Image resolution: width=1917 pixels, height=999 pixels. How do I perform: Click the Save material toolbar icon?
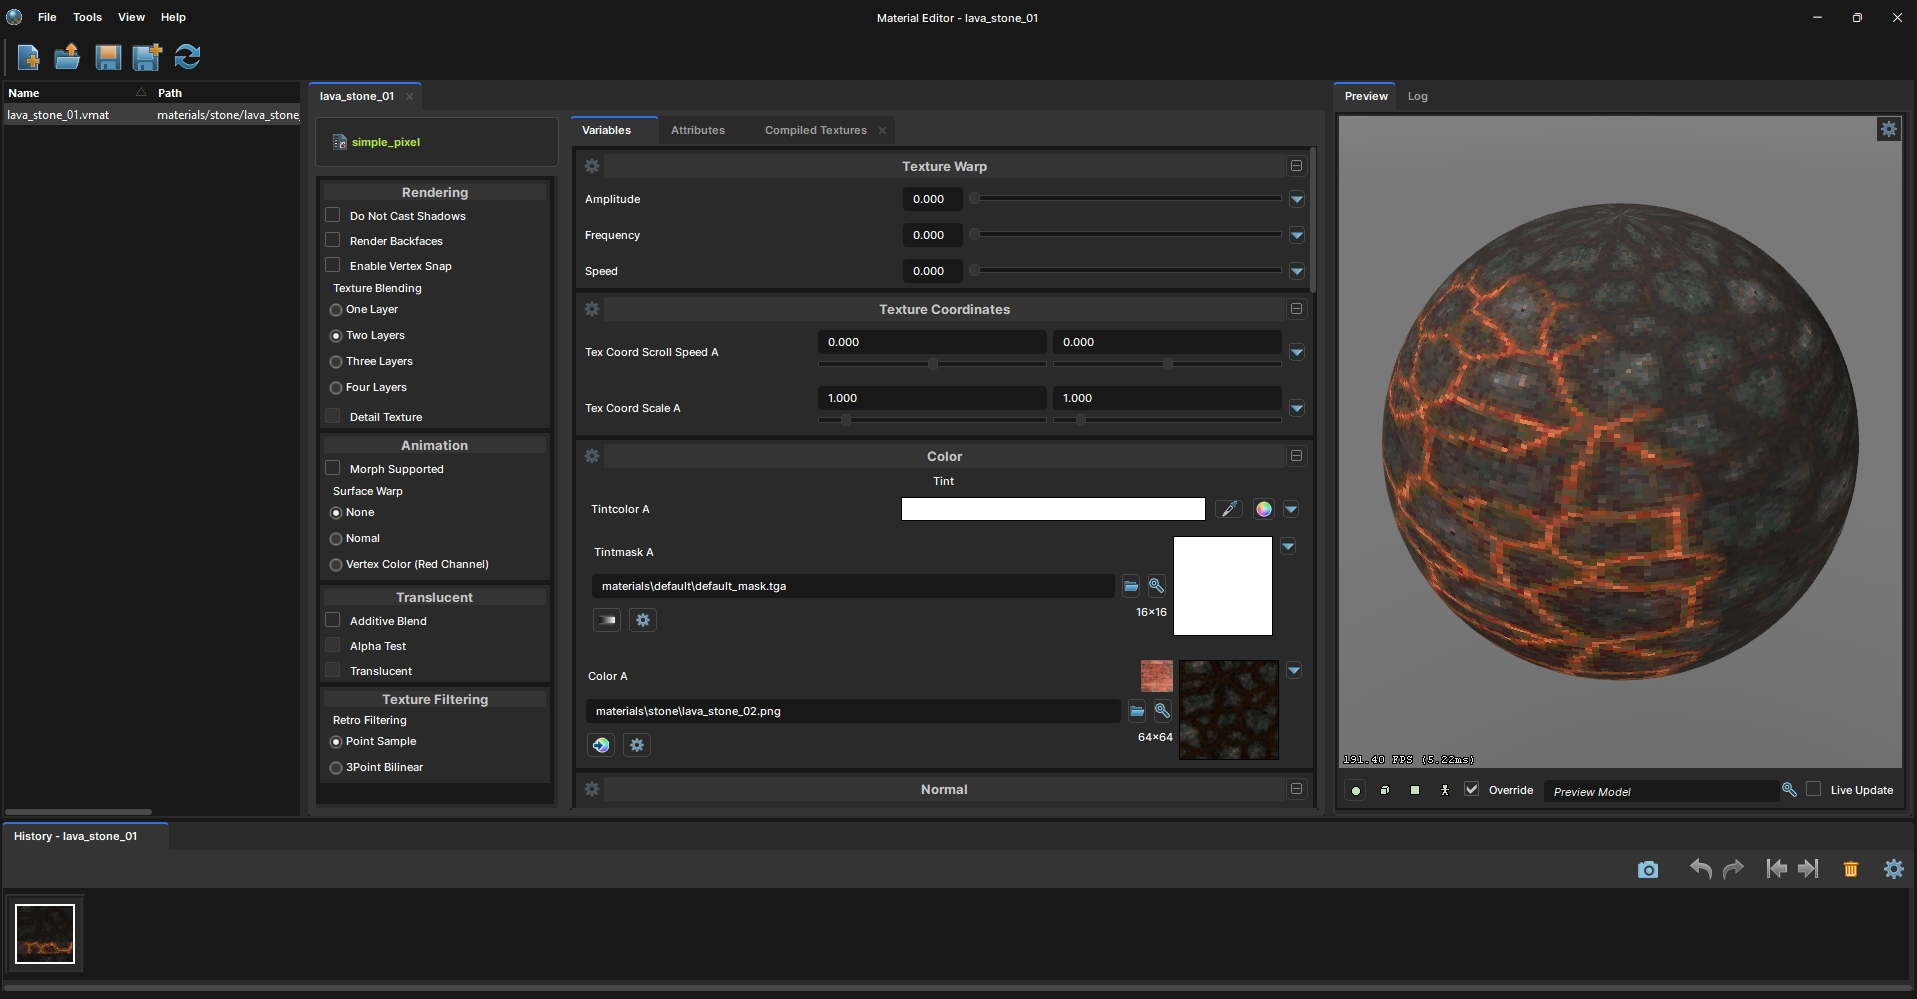point(108,57)
